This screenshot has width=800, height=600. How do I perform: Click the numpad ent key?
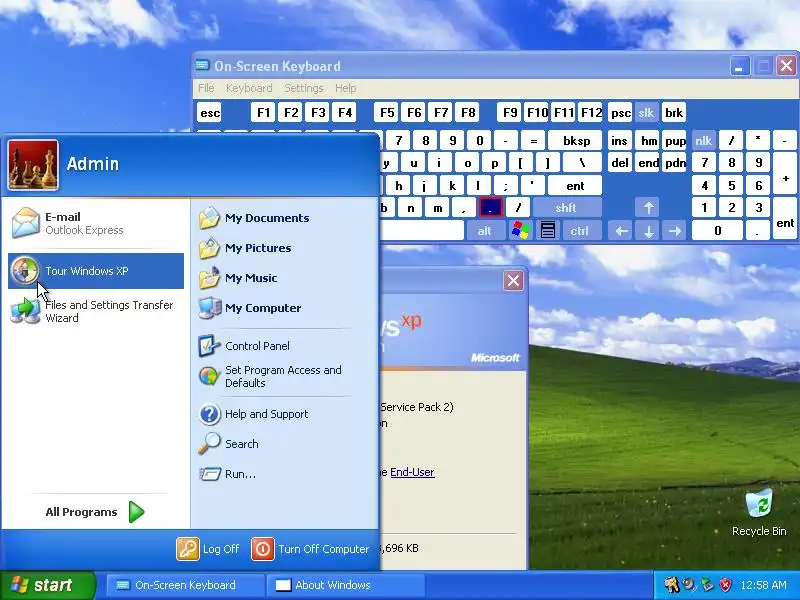786,219
